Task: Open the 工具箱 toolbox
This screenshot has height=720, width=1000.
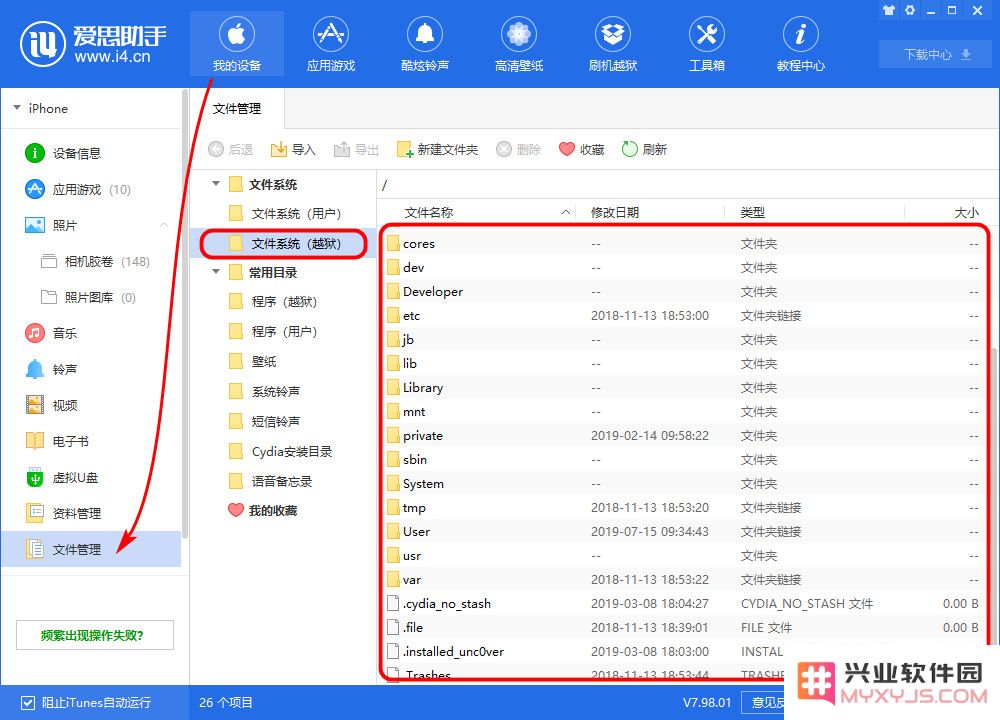Action: coord(707,43)
